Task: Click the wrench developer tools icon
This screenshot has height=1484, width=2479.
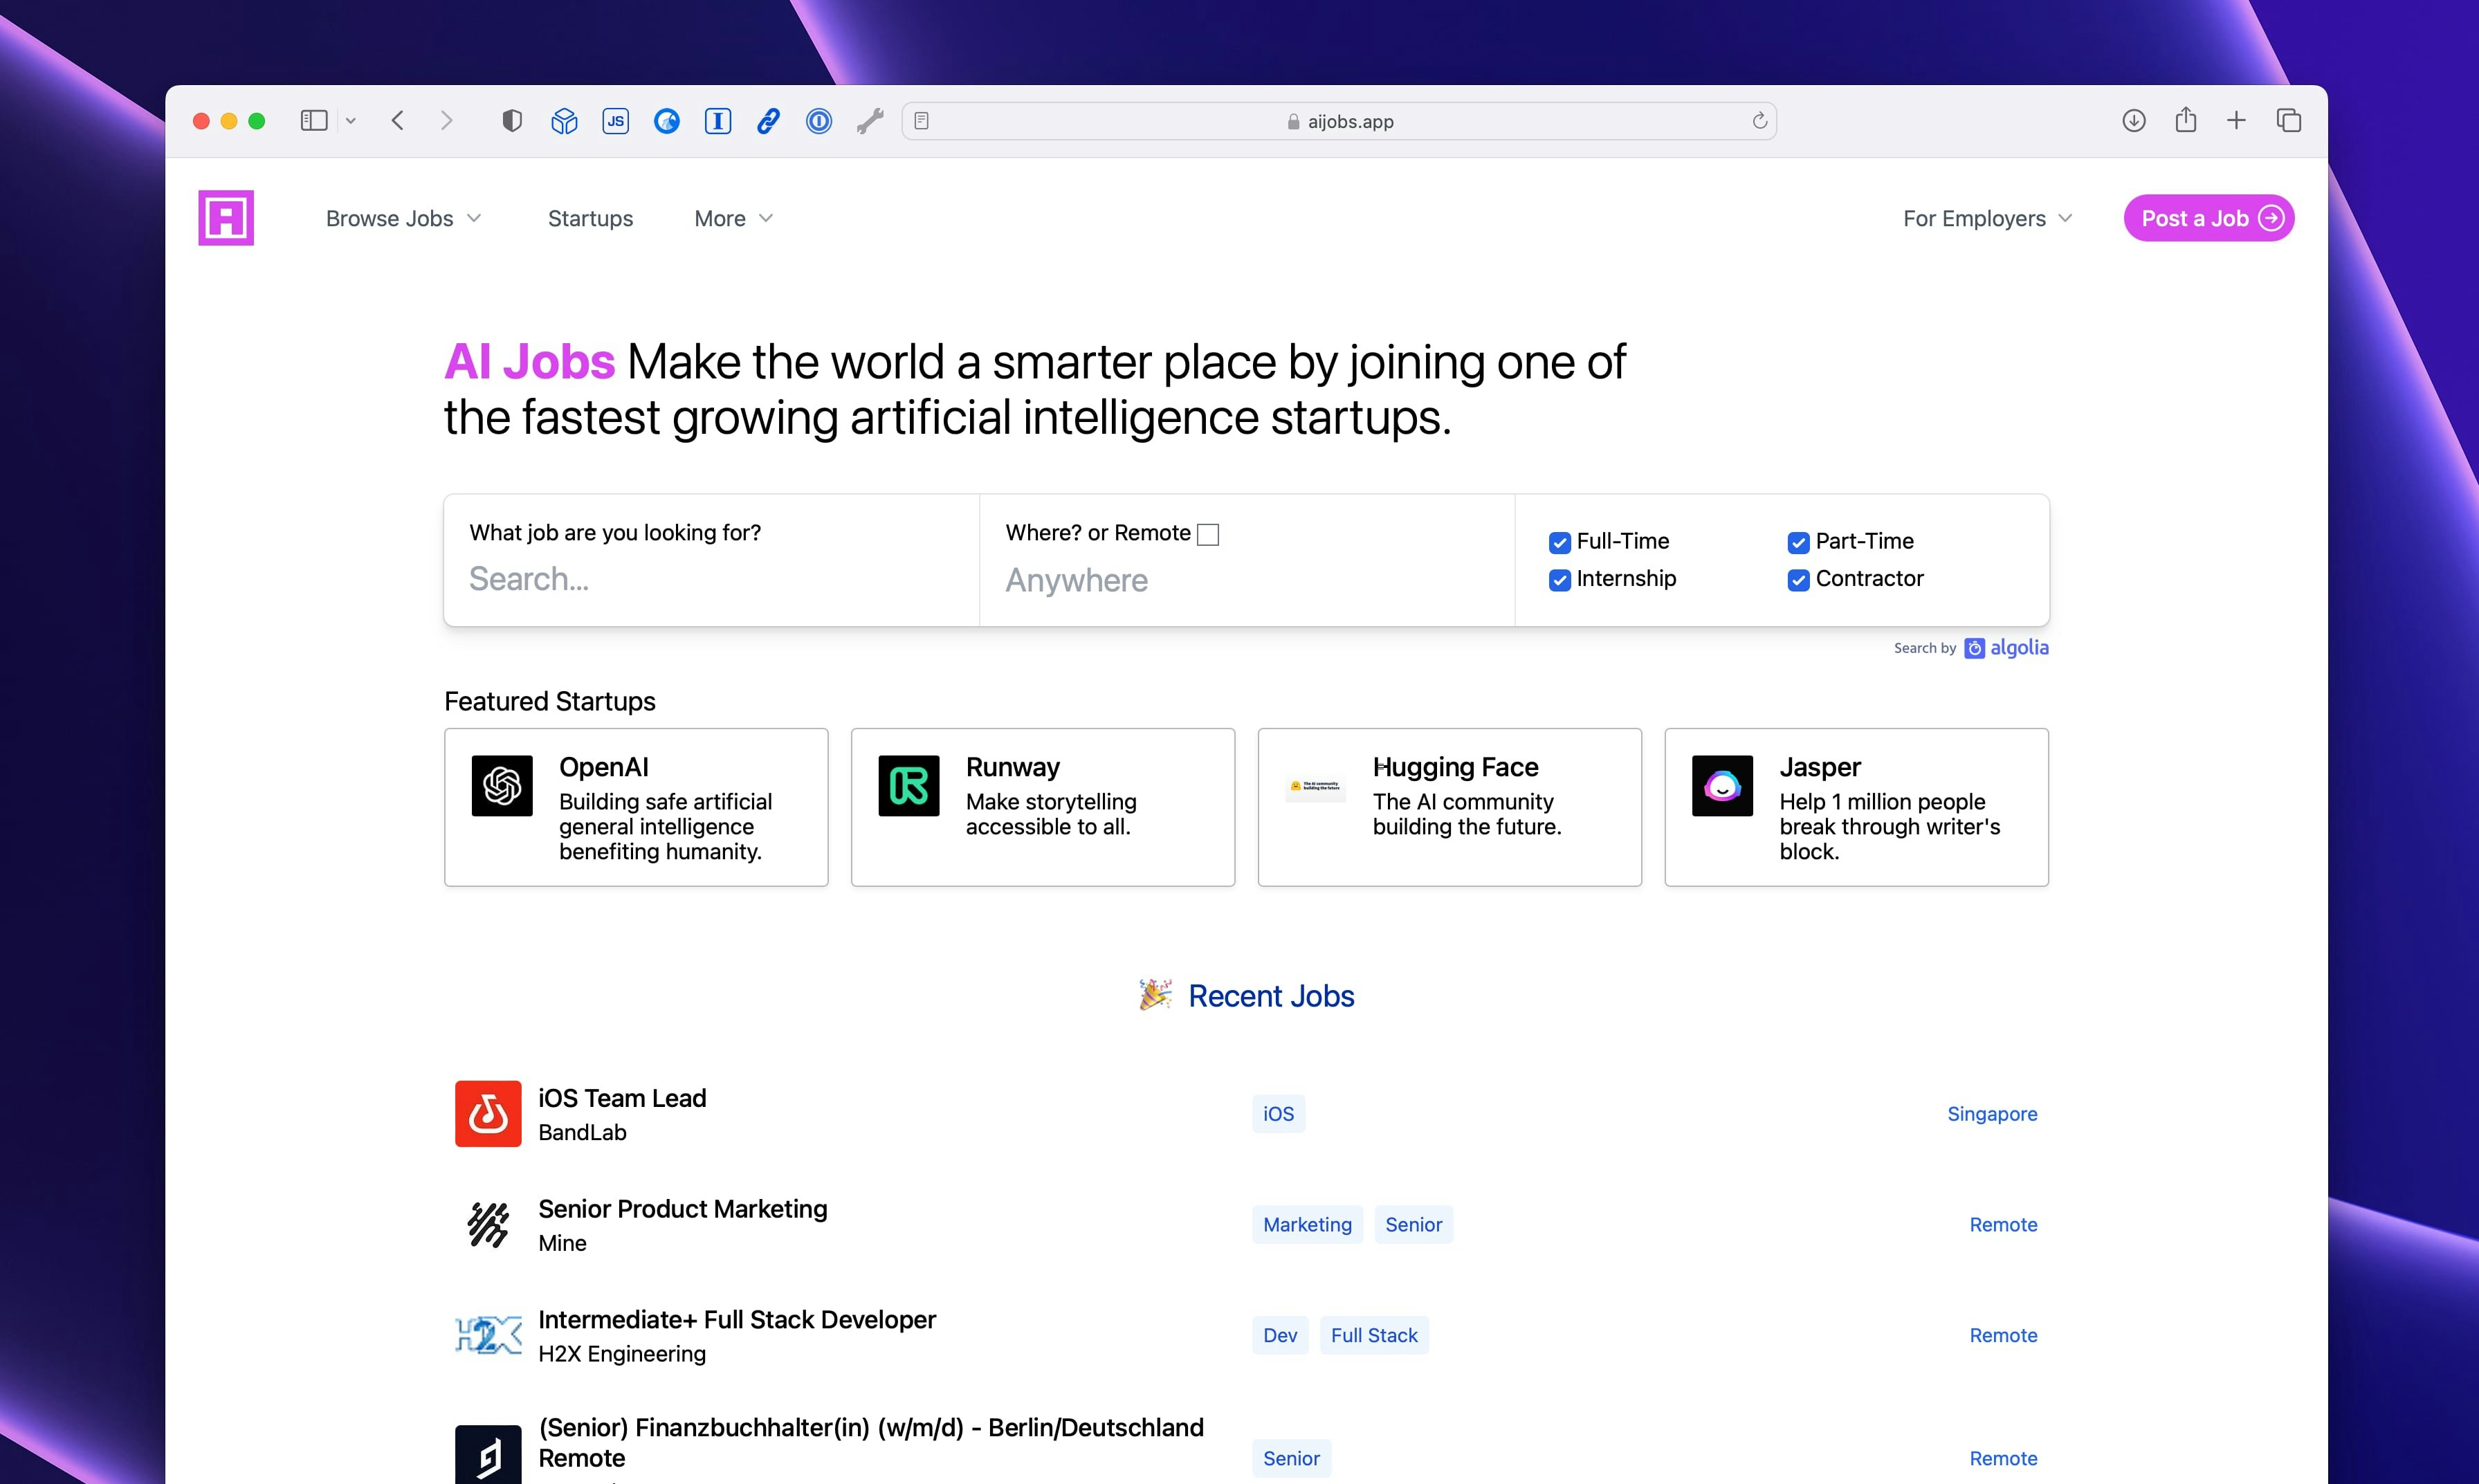Action: pyautogui.click(x=870, y=121)
